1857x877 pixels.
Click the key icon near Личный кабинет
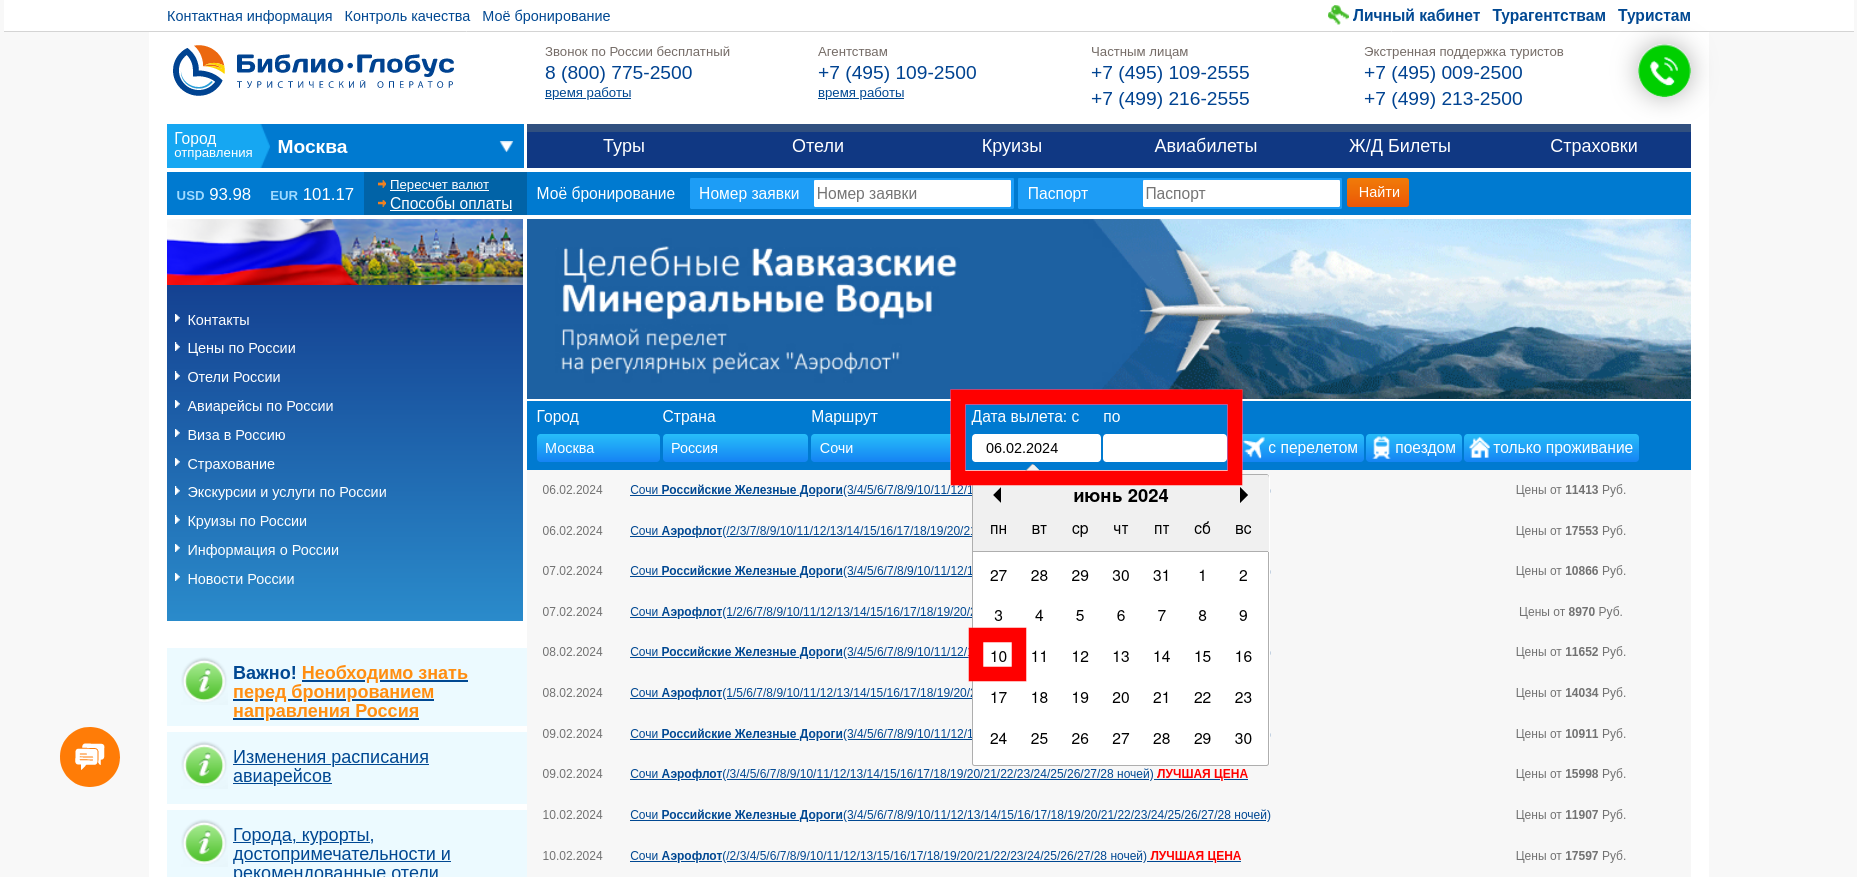click(x=1337, y=15)
